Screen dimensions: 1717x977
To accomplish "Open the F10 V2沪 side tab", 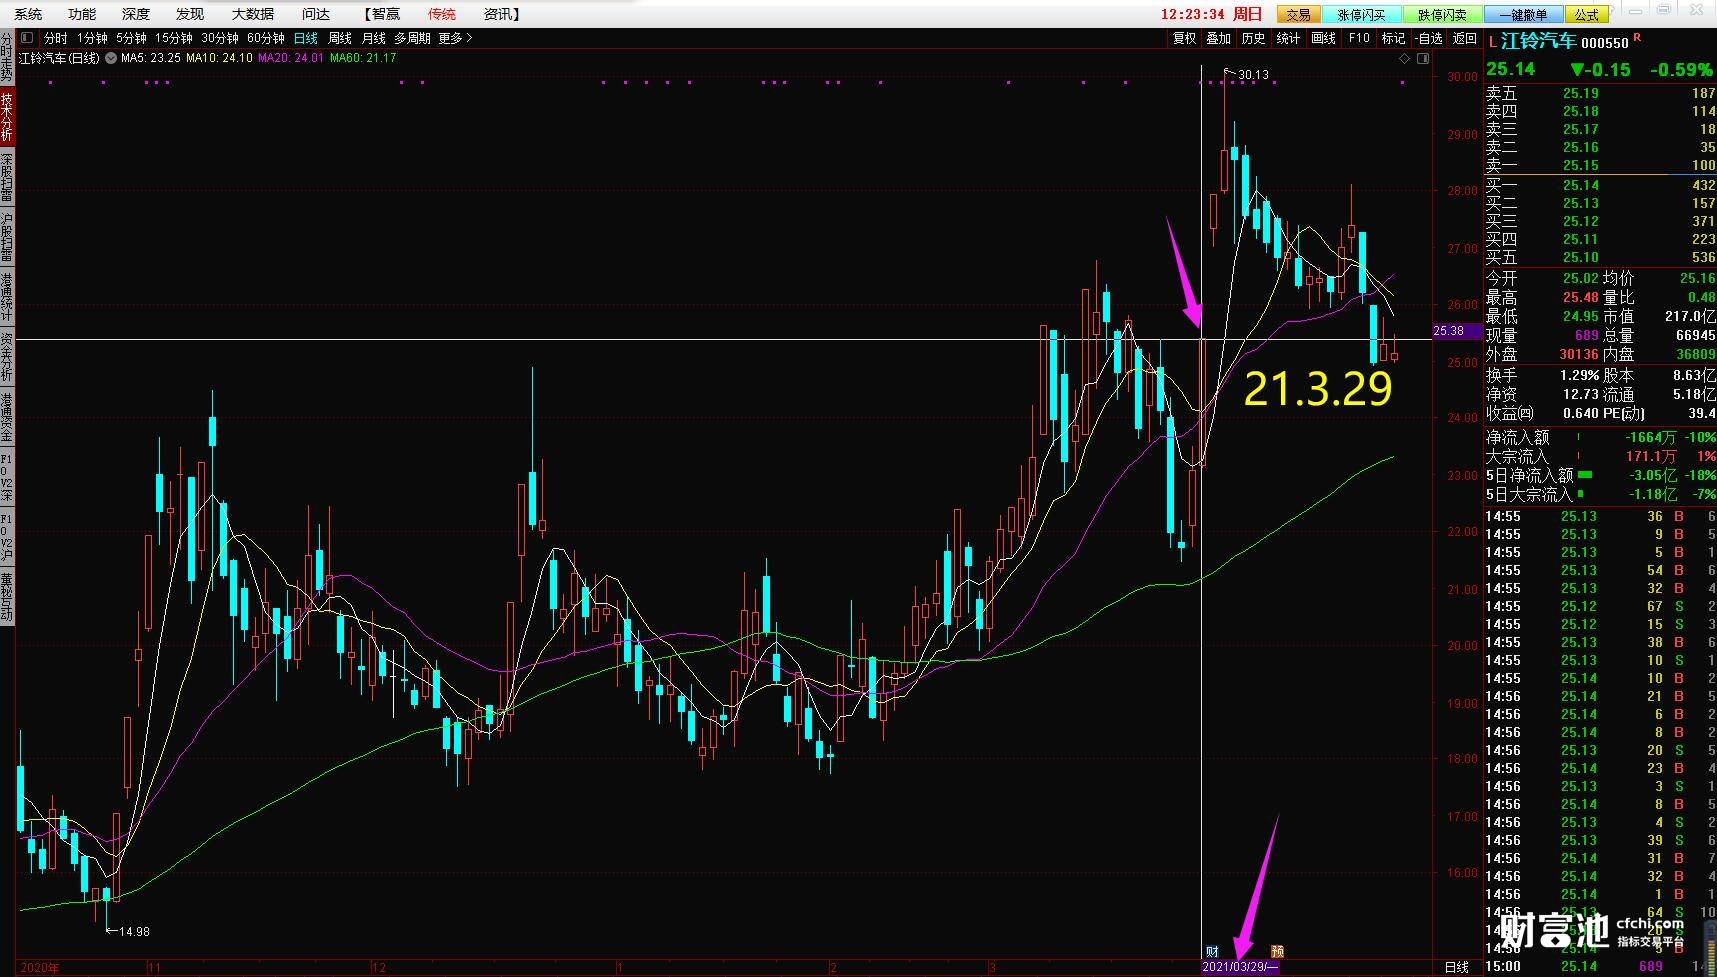I will [x=7, y=536].
